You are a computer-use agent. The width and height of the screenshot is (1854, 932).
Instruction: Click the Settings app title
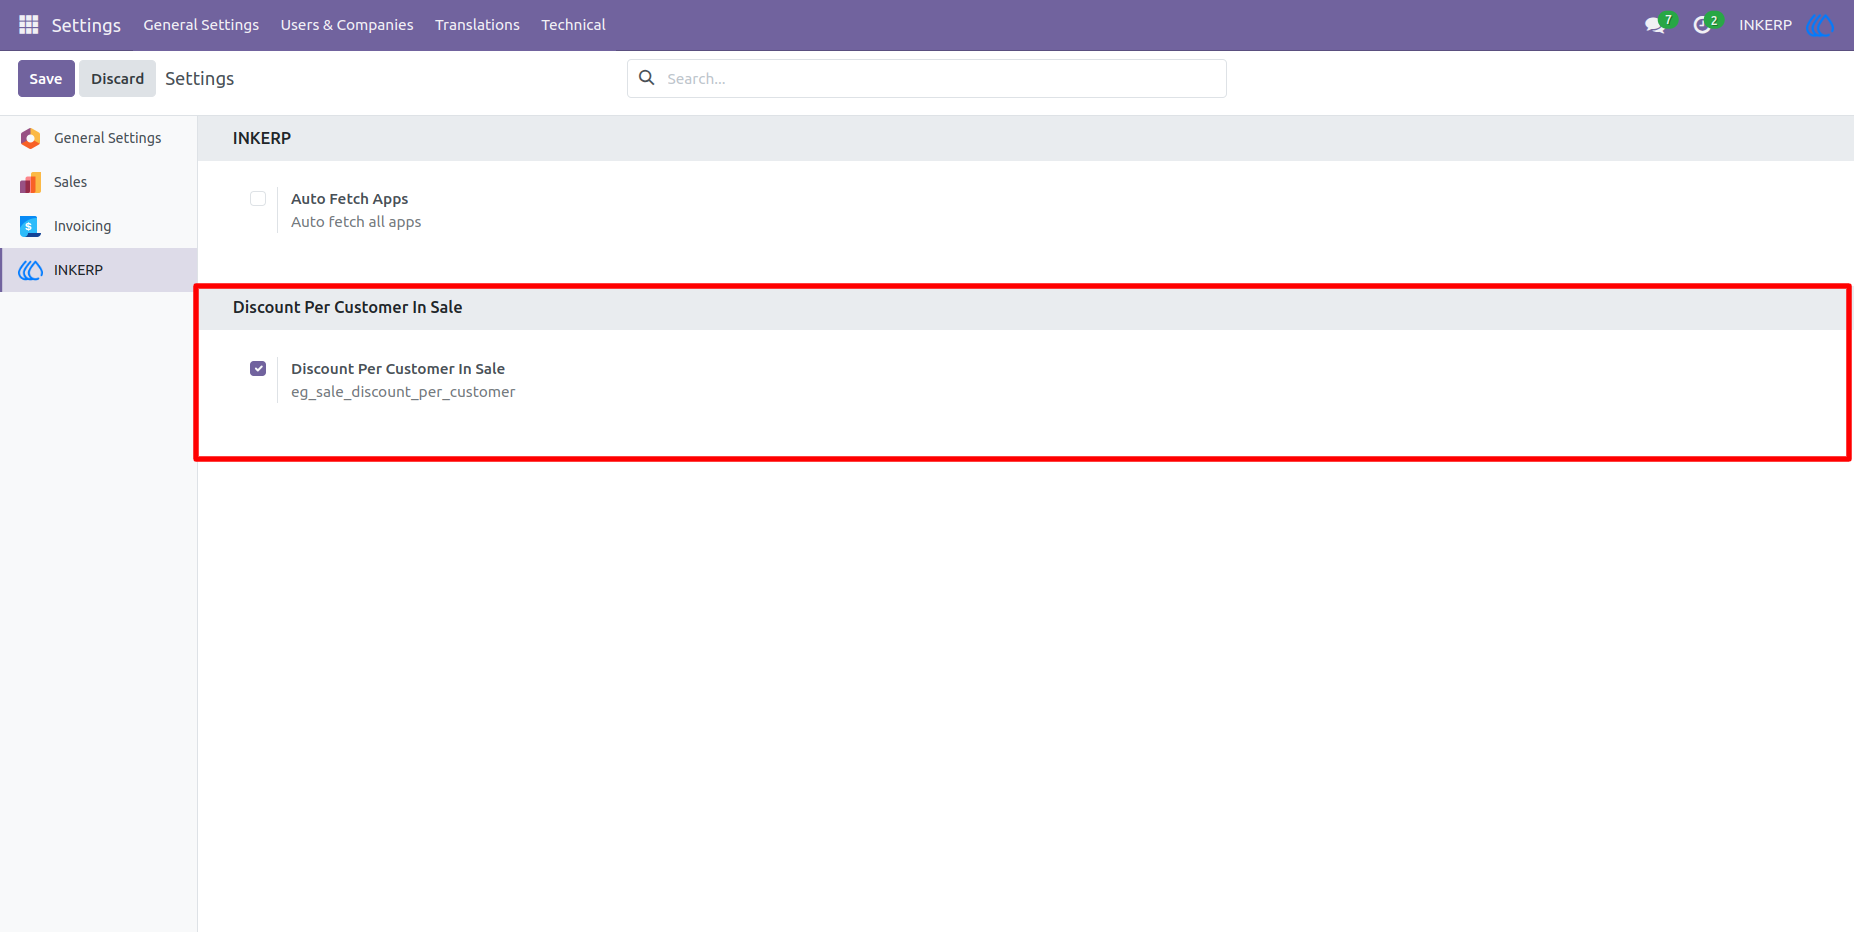click(86, 25)
